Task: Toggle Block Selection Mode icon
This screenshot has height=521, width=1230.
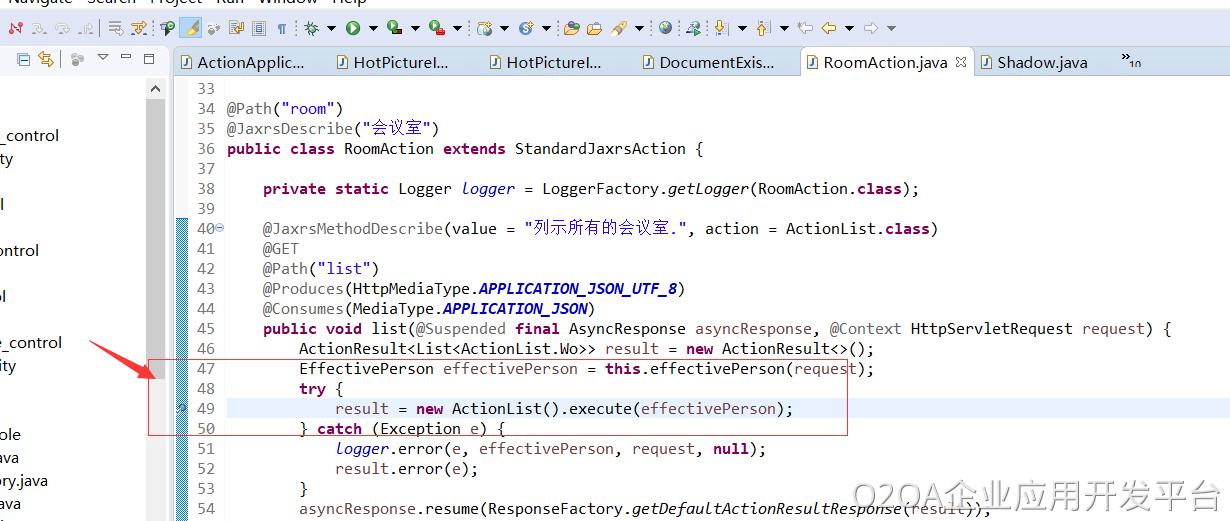Action: pos(259,28)
